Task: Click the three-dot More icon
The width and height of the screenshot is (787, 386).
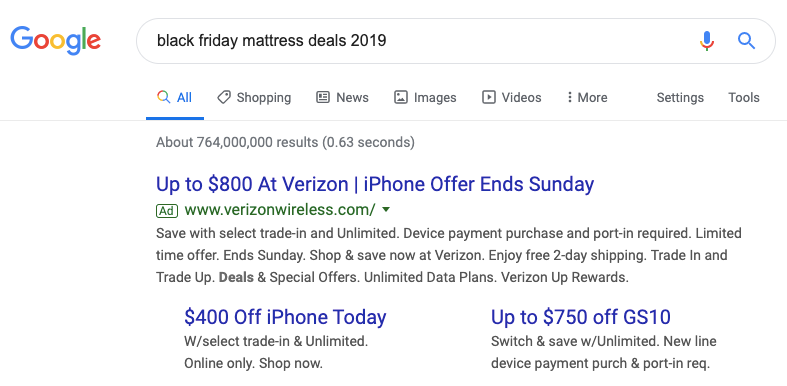Action: pos(569,97)
